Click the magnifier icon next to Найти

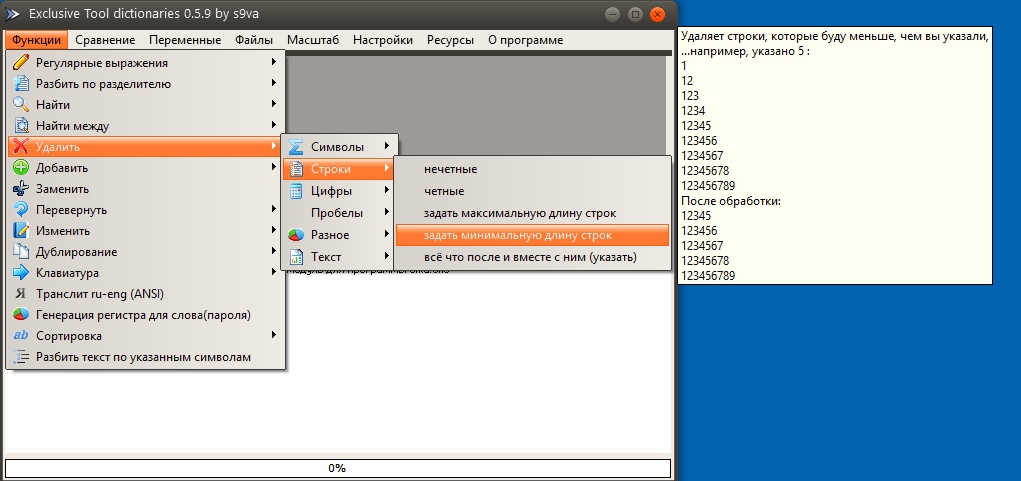pyautogui.click(x=20, y=104)
